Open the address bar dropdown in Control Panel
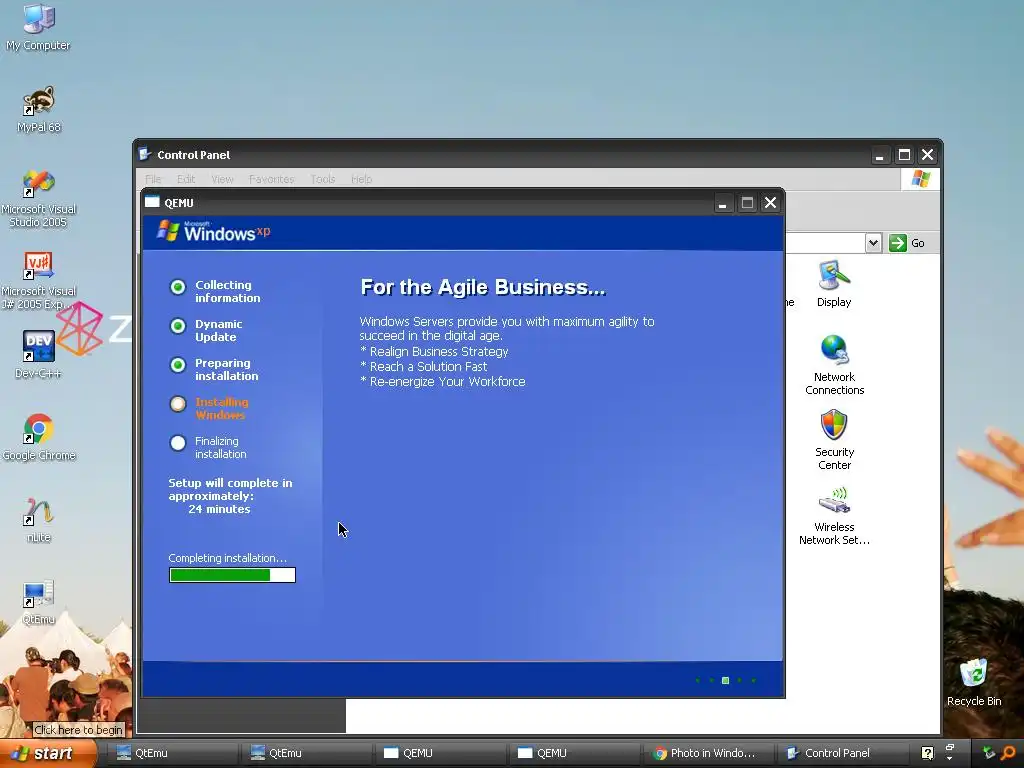The width and height of the screenshot is (1024, 768). 873,243
